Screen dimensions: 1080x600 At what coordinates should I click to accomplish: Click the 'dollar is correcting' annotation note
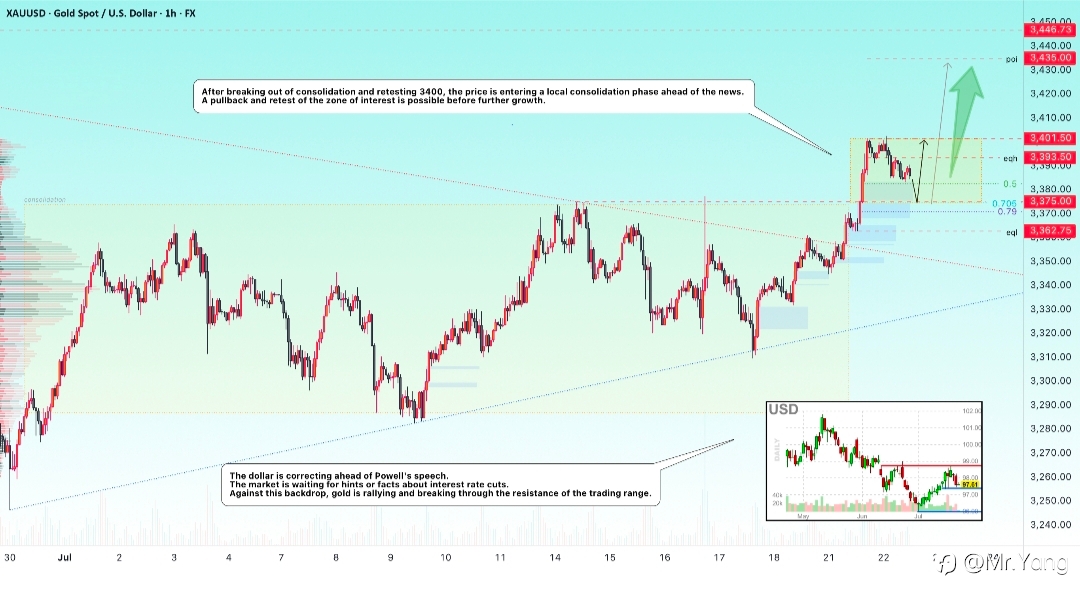coord(441,485)
